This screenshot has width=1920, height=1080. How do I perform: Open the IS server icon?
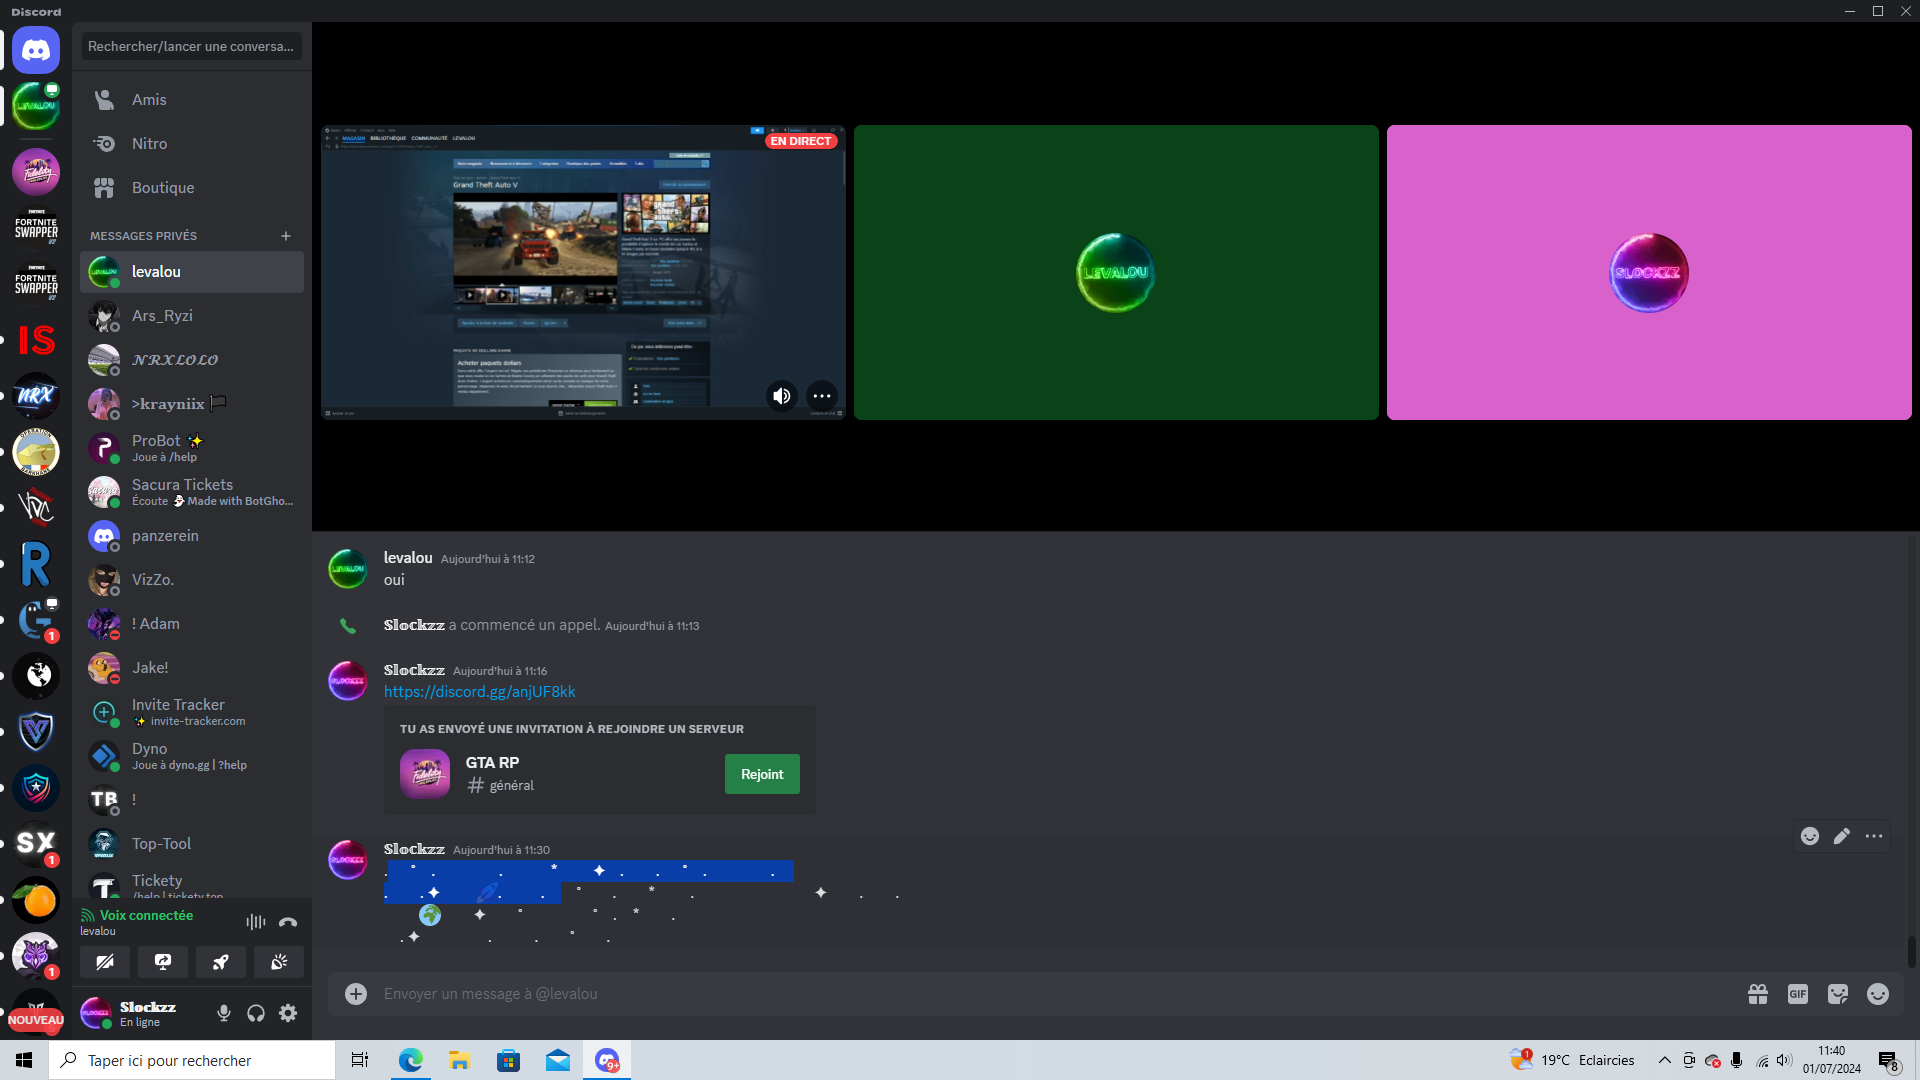point(36,340)
